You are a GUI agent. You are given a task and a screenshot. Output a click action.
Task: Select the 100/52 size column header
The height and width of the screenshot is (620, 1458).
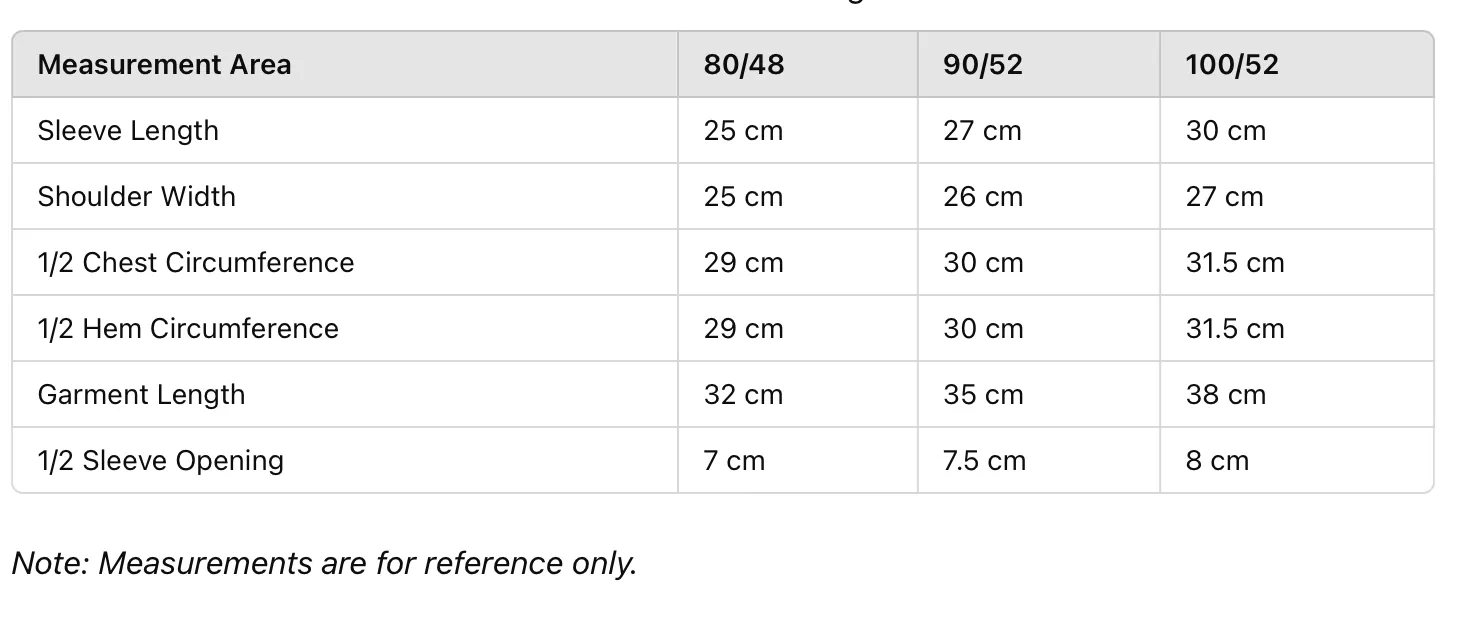[x=1232, y=65]
